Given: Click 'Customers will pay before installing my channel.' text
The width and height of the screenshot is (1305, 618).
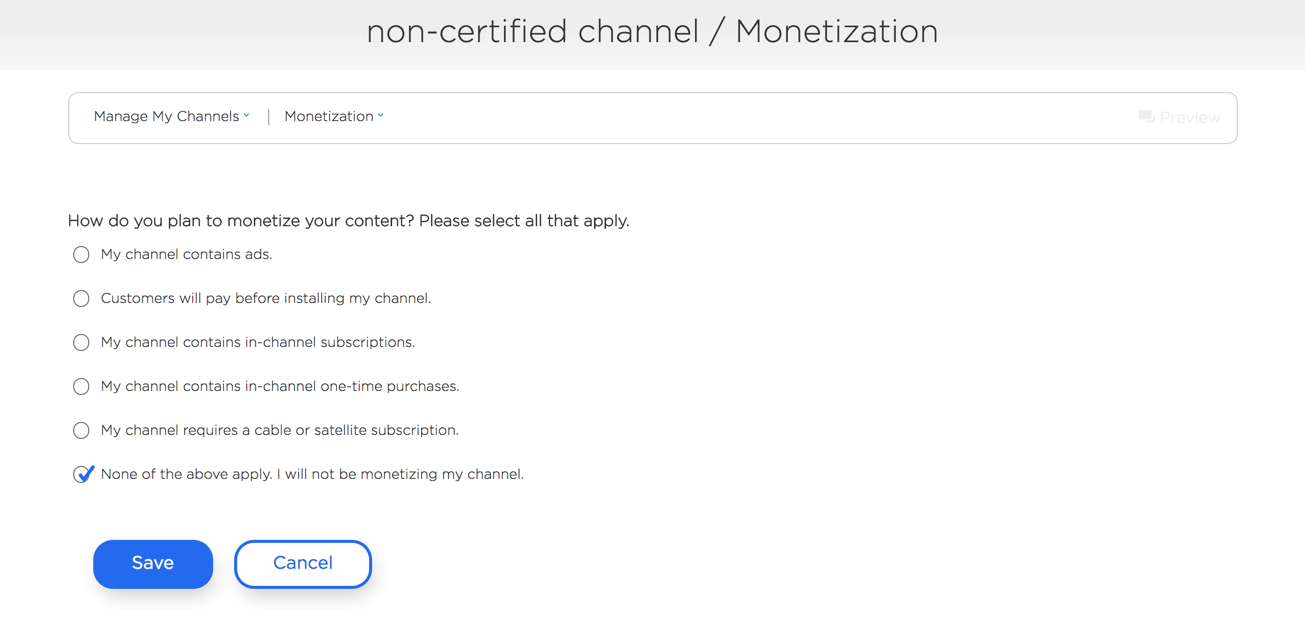Looking at the screenshot, I should point(266,298).
